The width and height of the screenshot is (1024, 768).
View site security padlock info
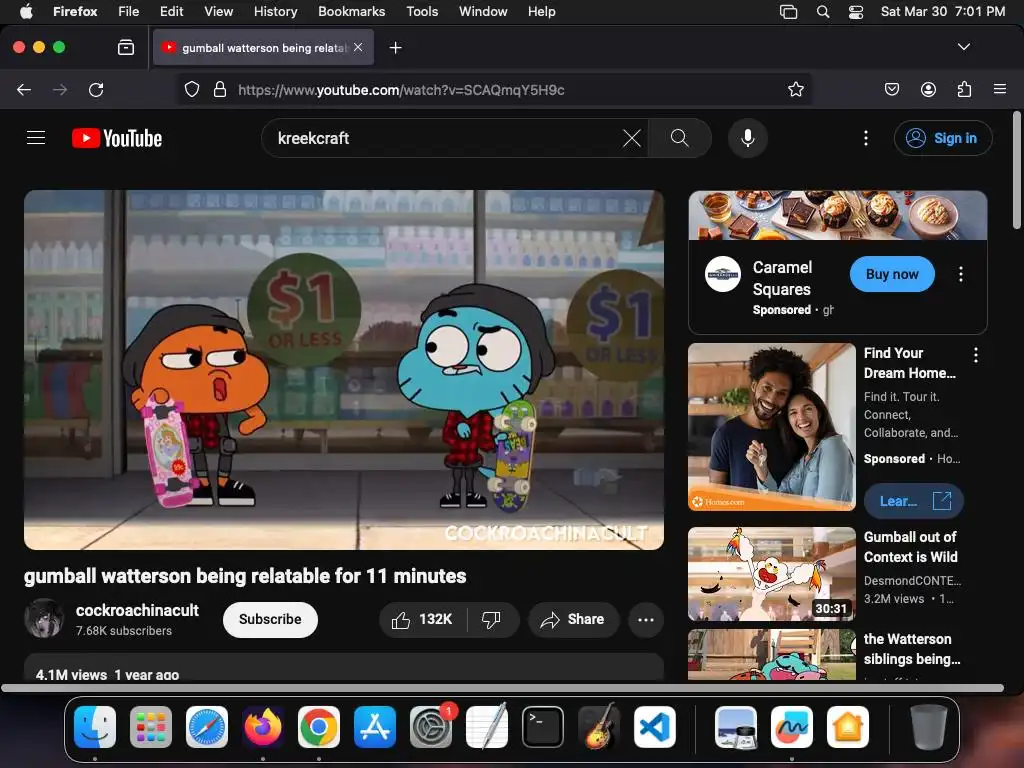(x=220, y=89)
